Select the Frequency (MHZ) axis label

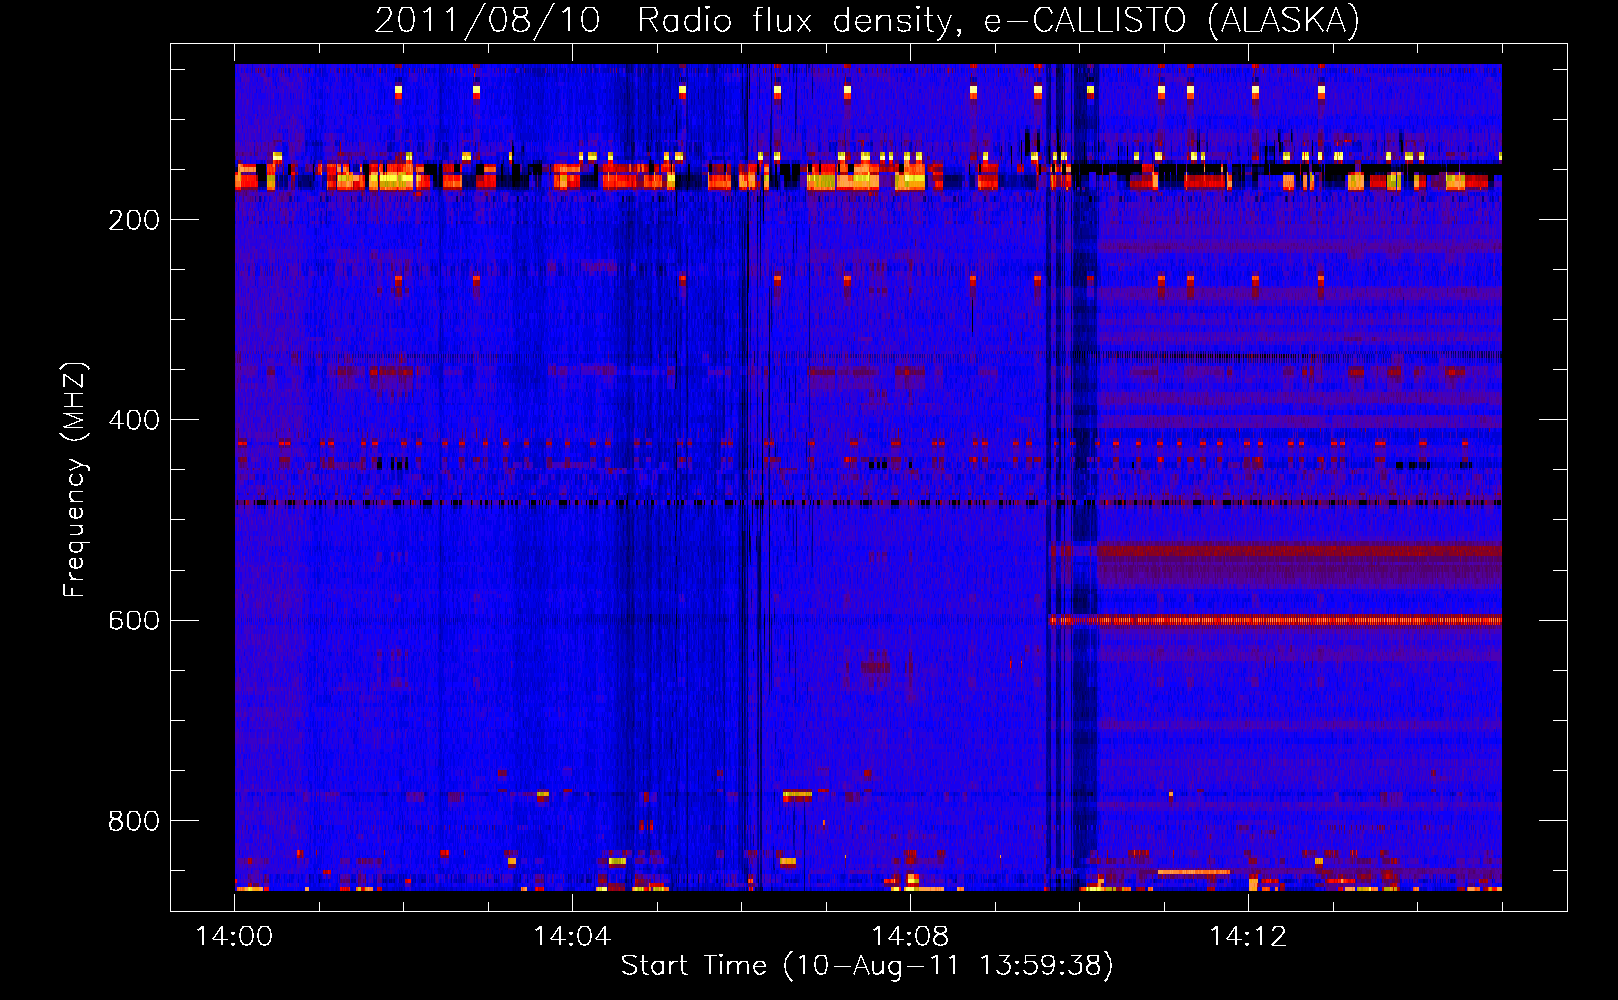point(75,480)
